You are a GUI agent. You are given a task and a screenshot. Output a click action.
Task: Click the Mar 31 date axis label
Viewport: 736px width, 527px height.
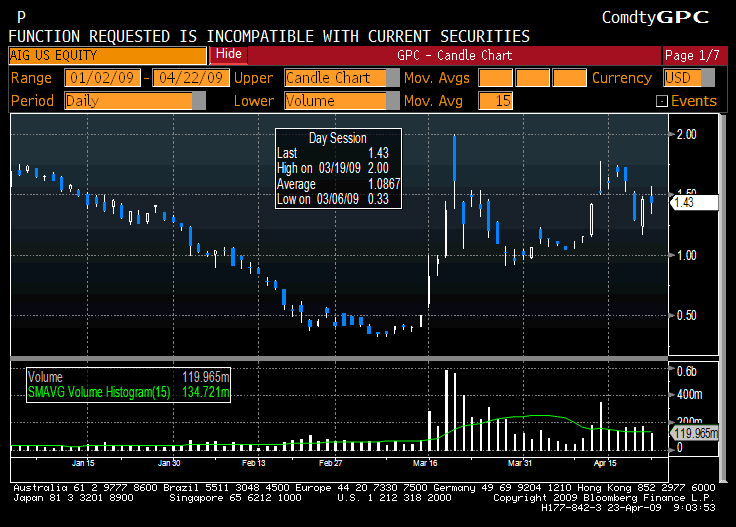pyautogui.click(x=520, y=463)
